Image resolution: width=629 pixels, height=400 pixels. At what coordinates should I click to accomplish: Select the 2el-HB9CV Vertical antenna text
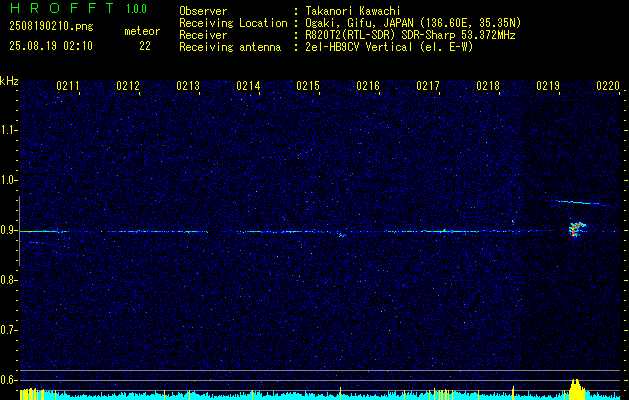390,47
